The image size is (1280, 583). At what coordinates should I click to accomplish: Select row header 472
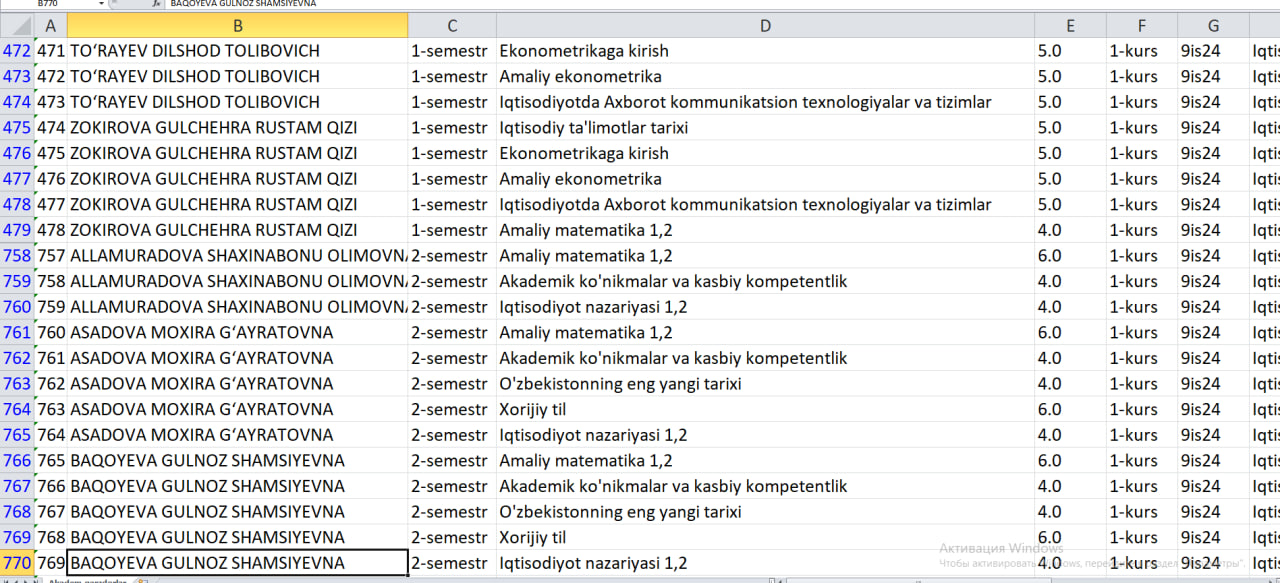(x=16, y=51)
